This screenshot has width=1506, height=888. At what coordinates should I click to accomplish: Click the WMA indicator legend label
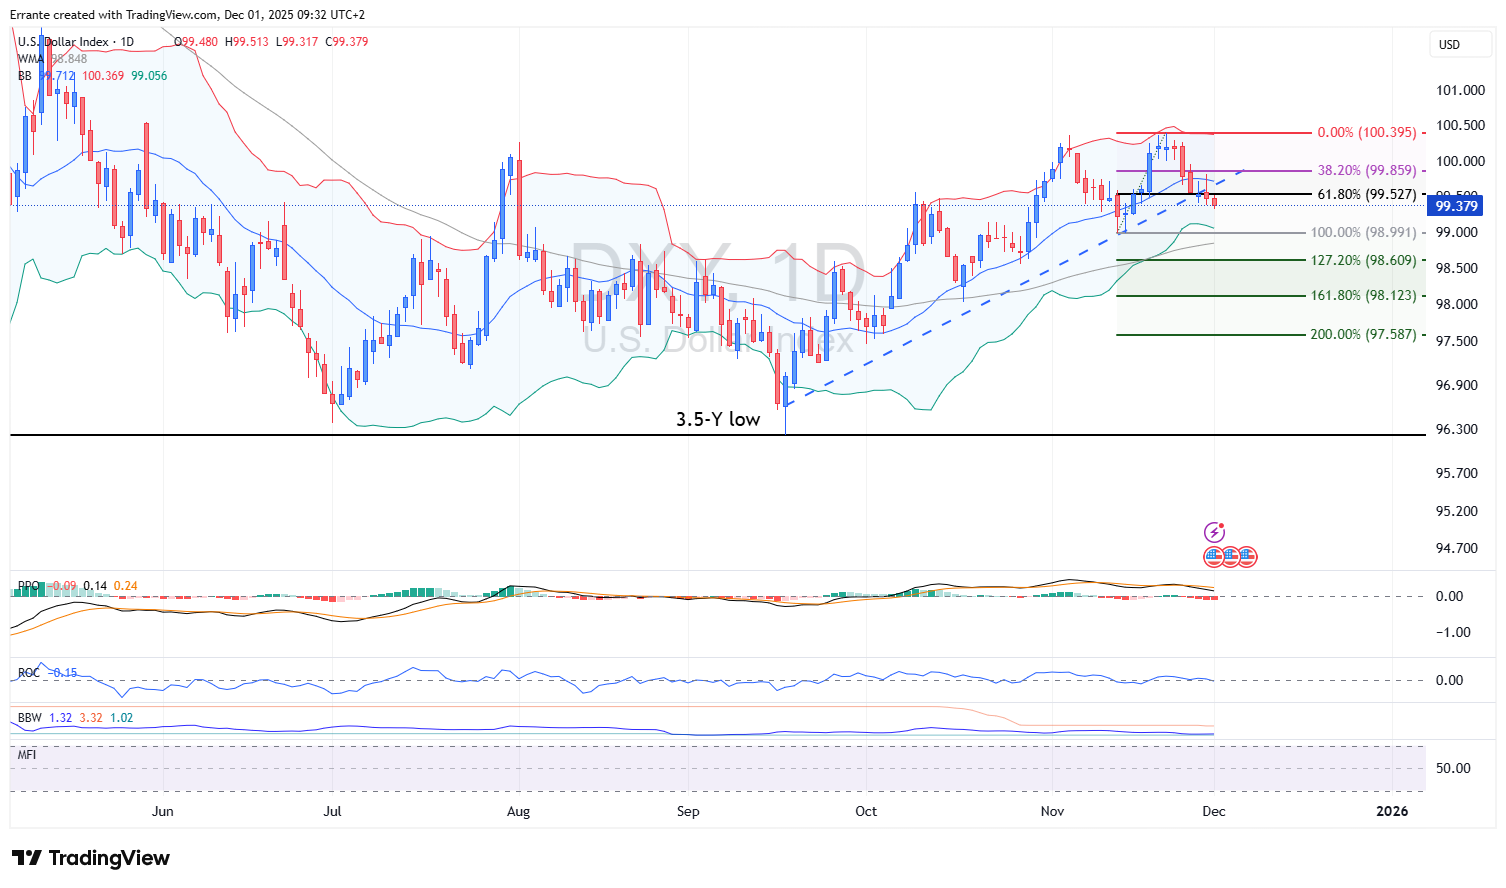coord(30,59)
